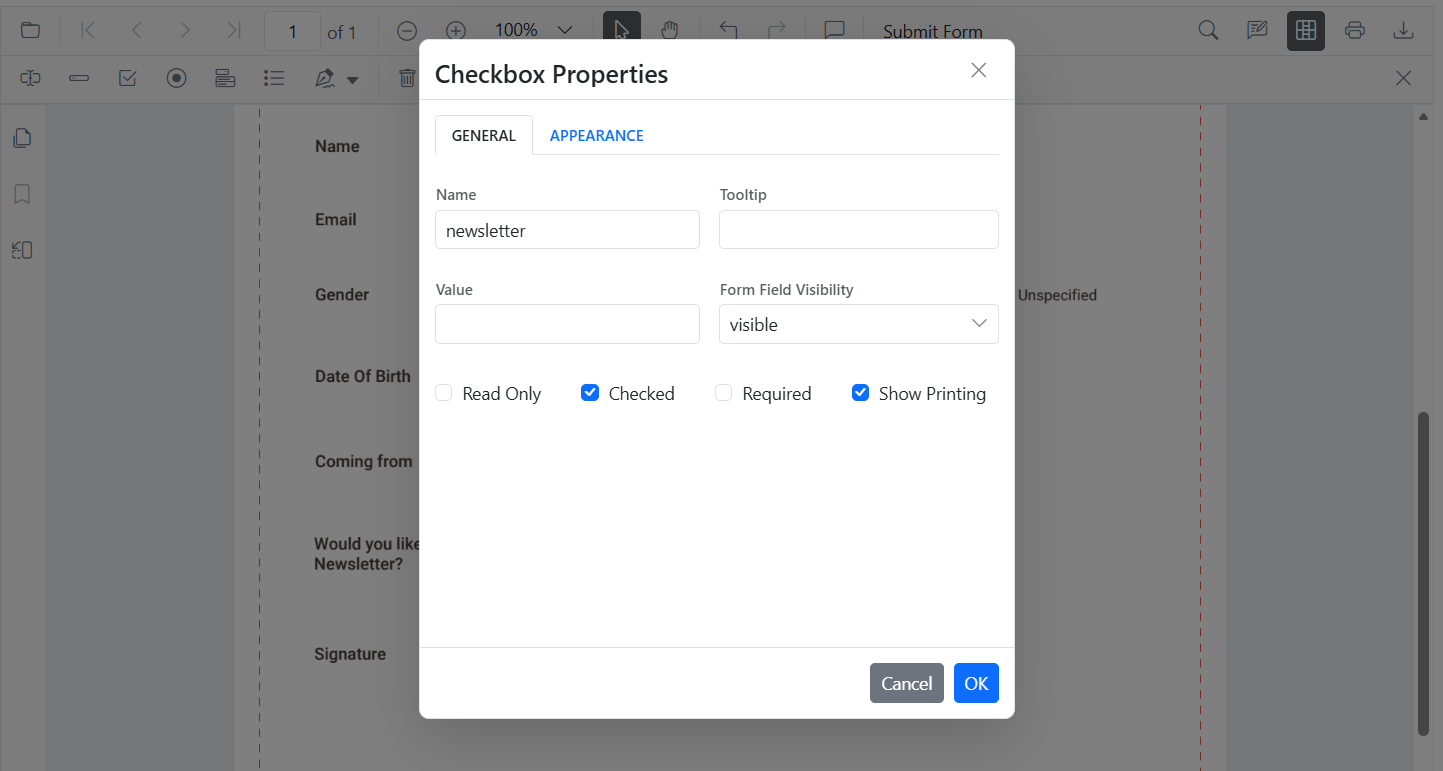1443x771 pixels.
Task: Confirm properties with OK button
Action: (x=975, y=683)
